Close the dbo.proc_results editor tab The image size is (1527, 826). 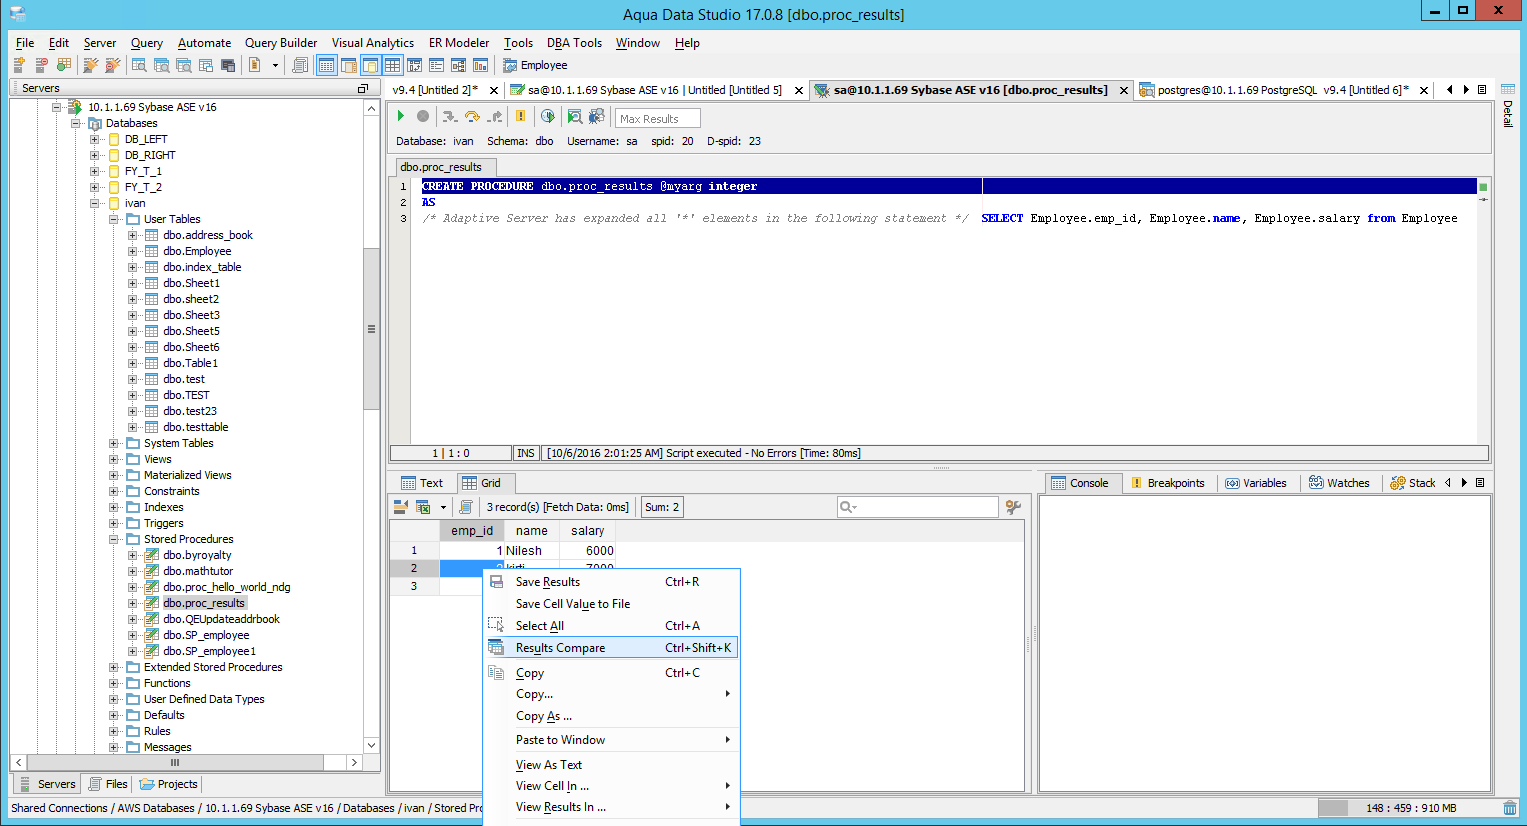(1124, 91)
